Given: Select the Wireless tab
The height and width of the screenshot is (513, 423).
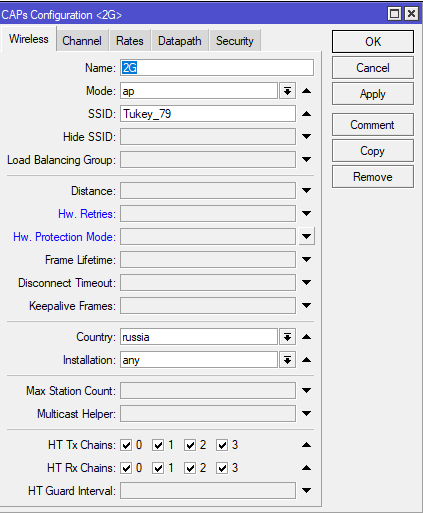Looking at the screenshot, I should click(x=29, y=39).
